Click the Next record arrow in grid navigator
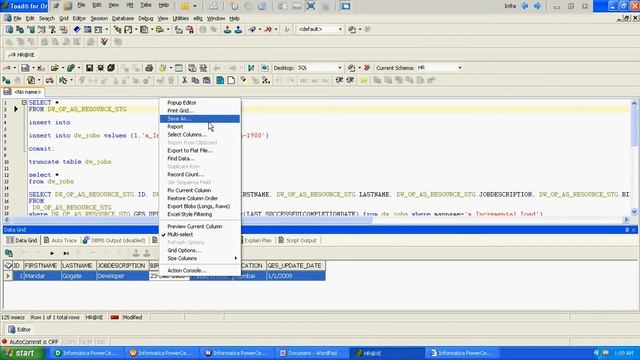 click(x=52, y=253)
